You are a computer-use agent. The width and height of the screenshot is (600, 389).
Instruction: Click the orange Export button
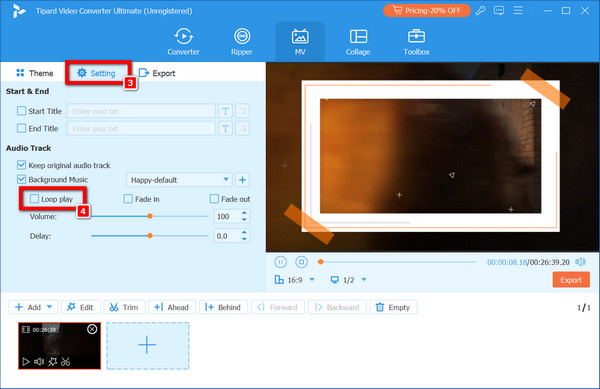pos(571,280)
